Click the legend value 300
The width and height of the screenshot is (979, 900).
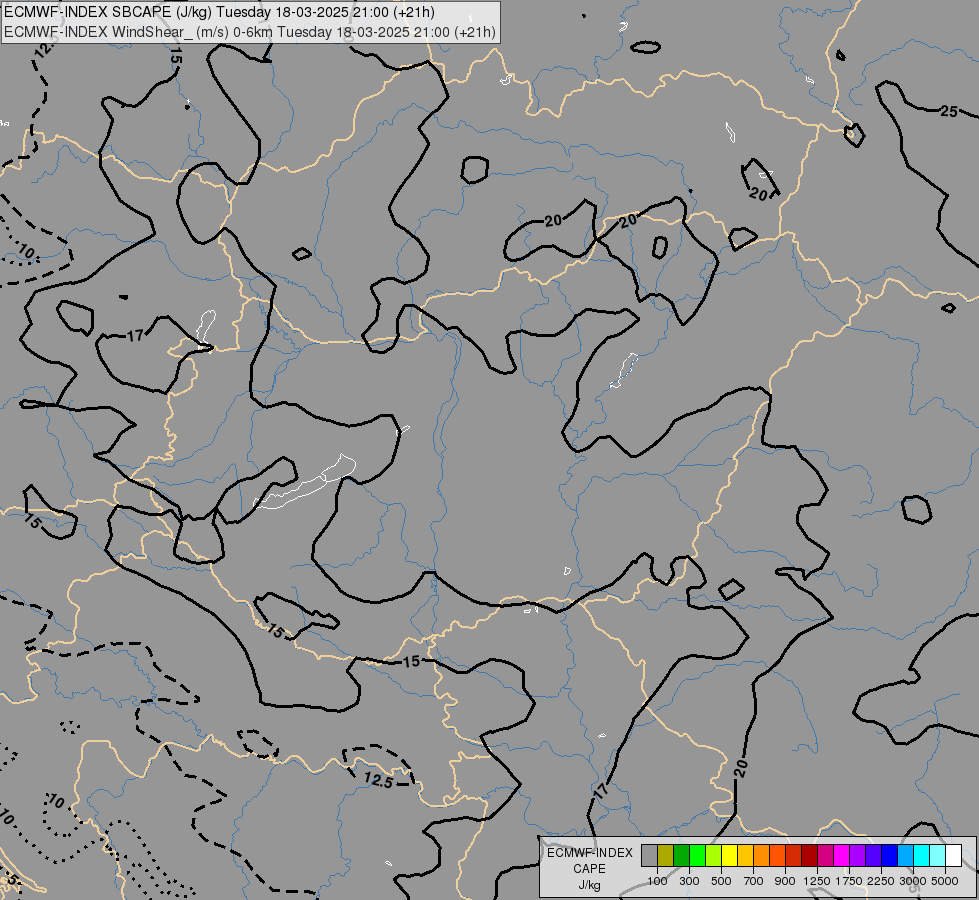(689, 881)
